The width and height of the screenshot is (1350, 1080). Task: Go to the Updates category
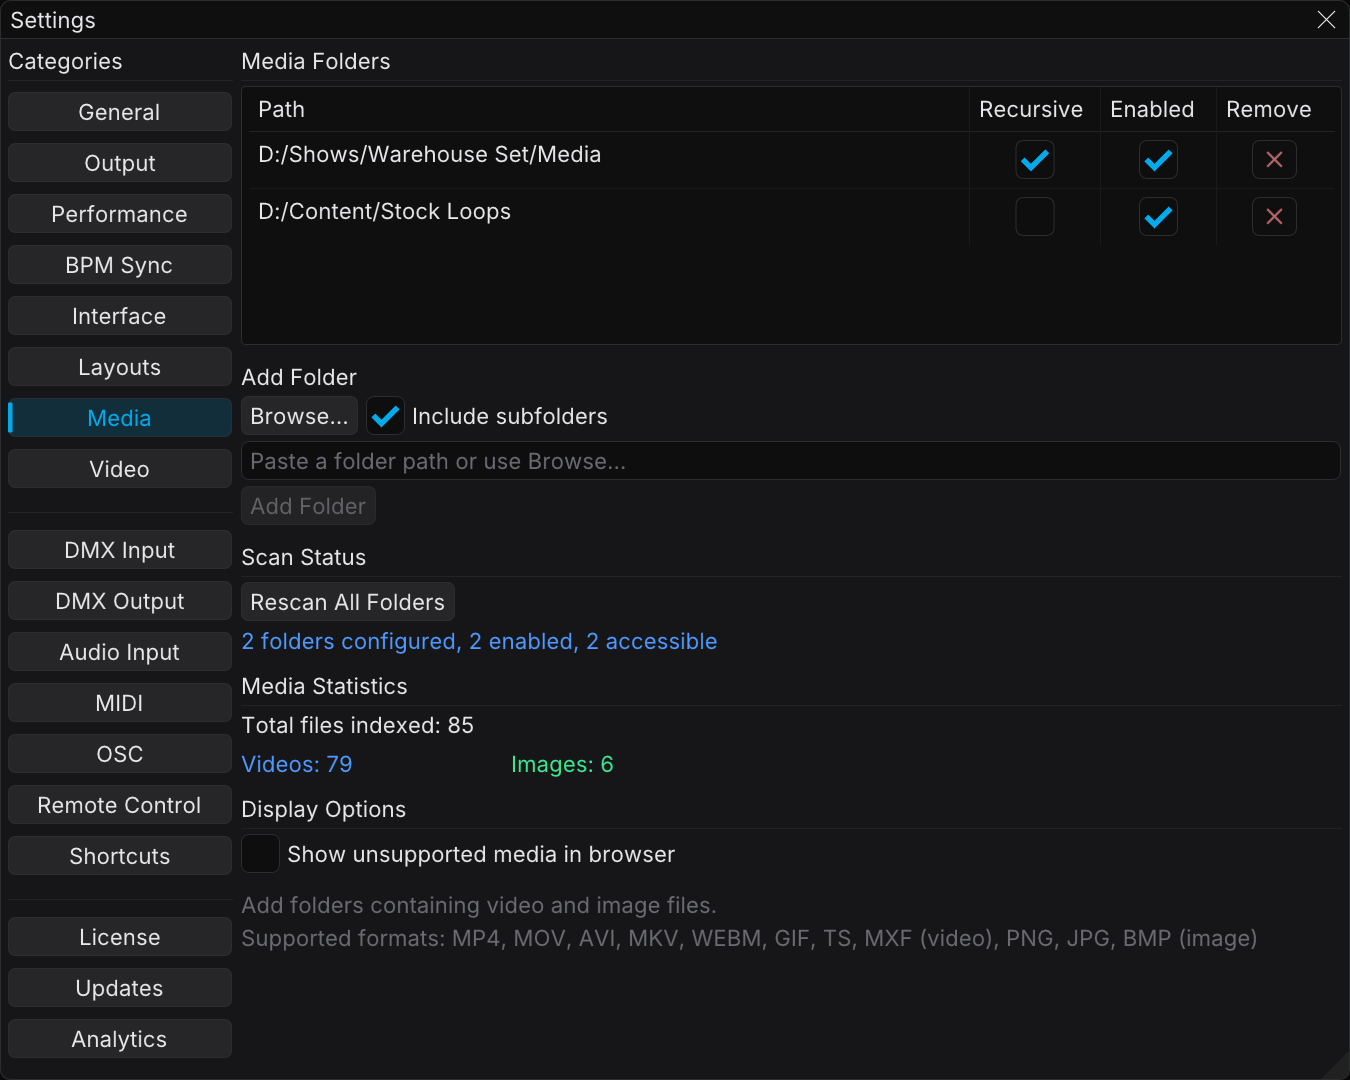tap(120, 988)
